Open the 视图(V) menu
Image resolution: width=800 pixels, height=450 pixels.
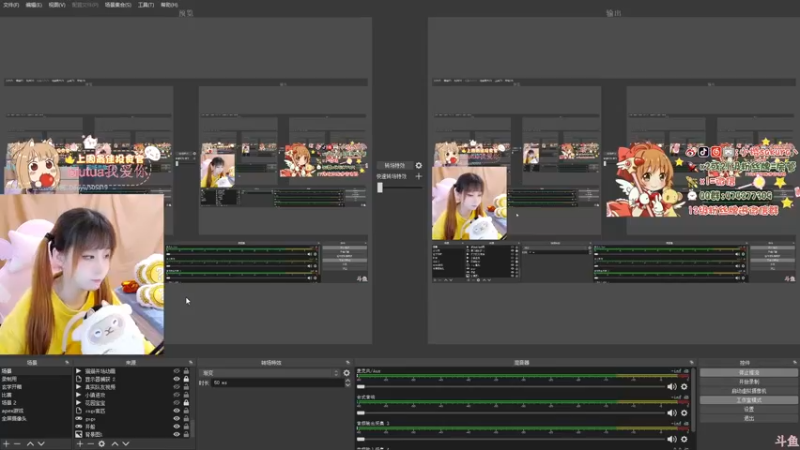click(x=57, y=5)
